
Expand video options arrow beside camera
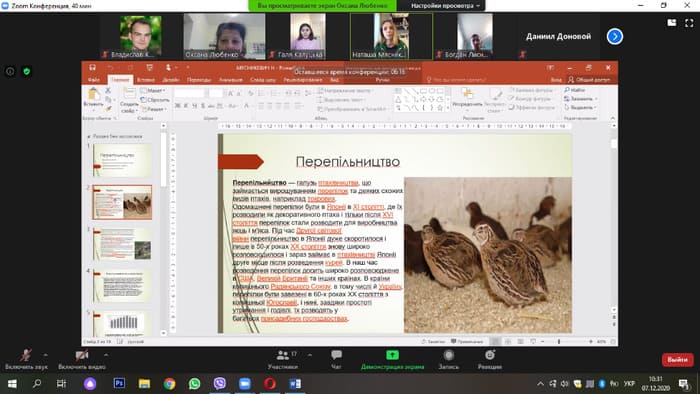[x=105, y=355]
